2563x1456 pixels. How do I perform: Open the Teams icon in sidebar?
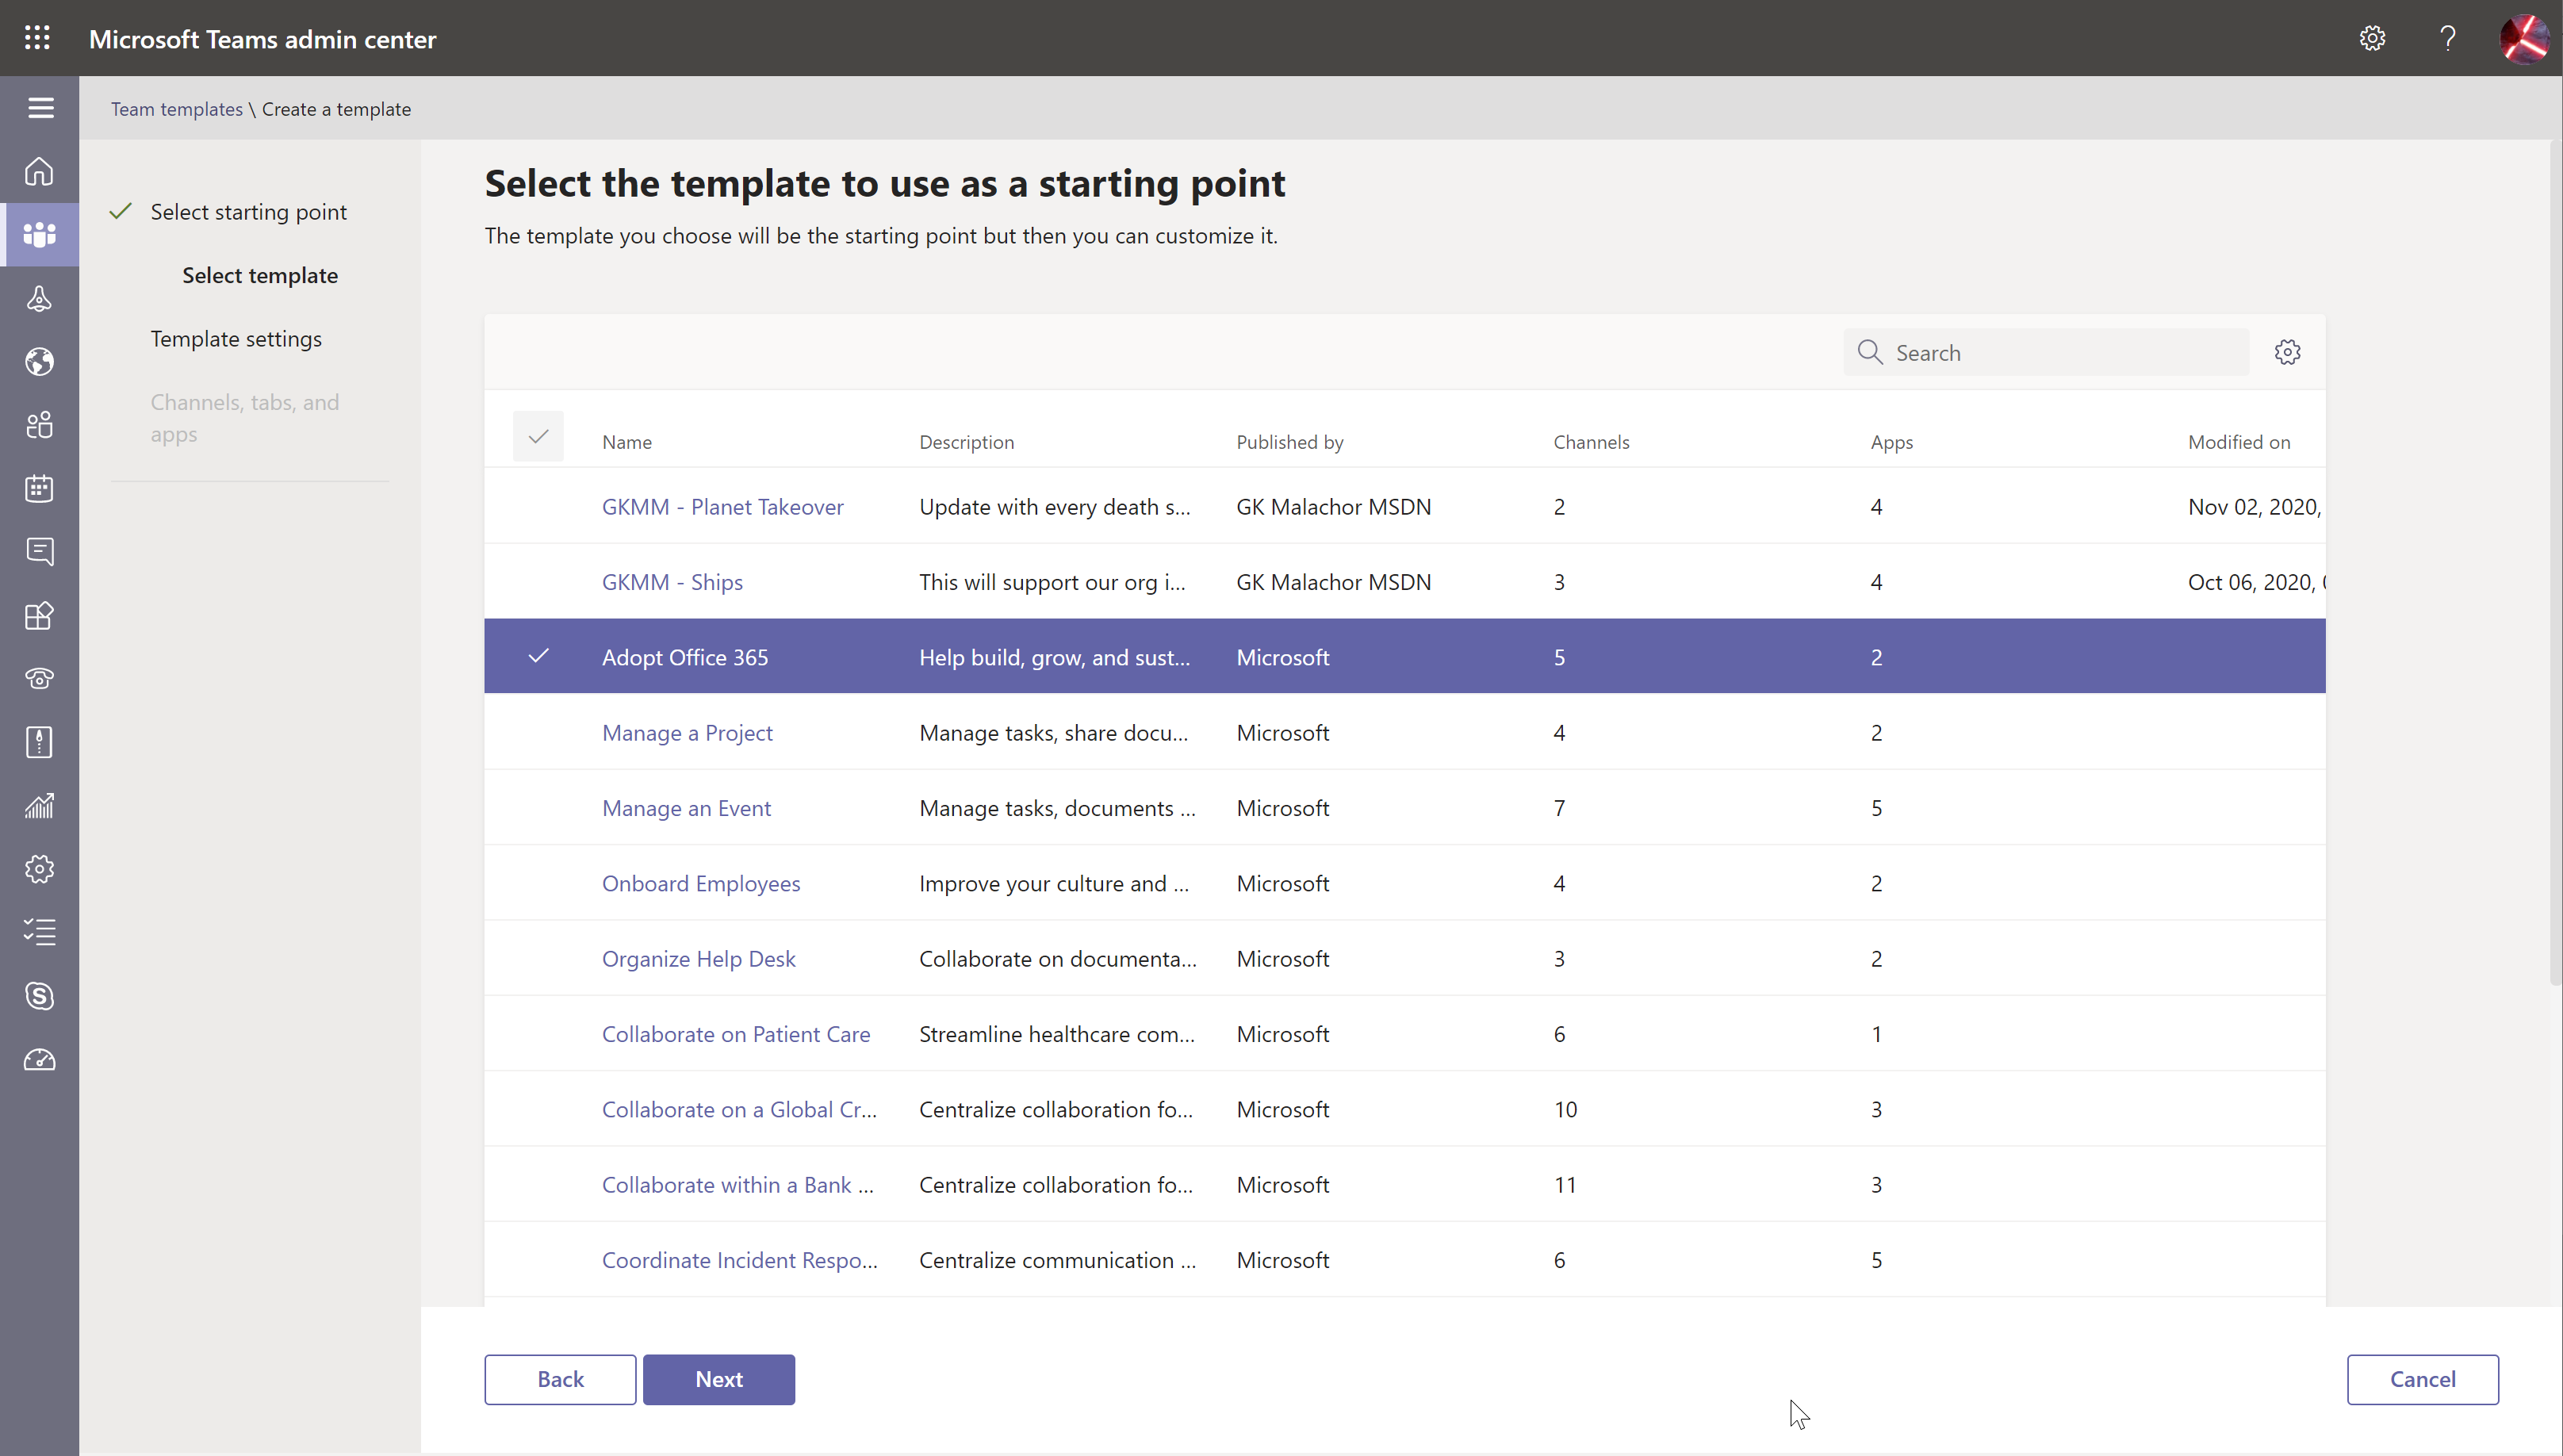point(40,234)
